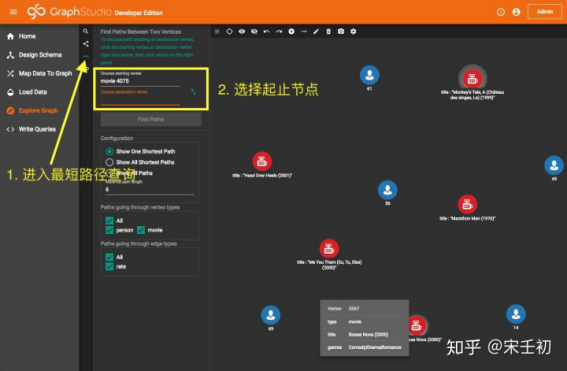
Task: Click the tooltip Vertex 3567 row
Action: [364, 308]
